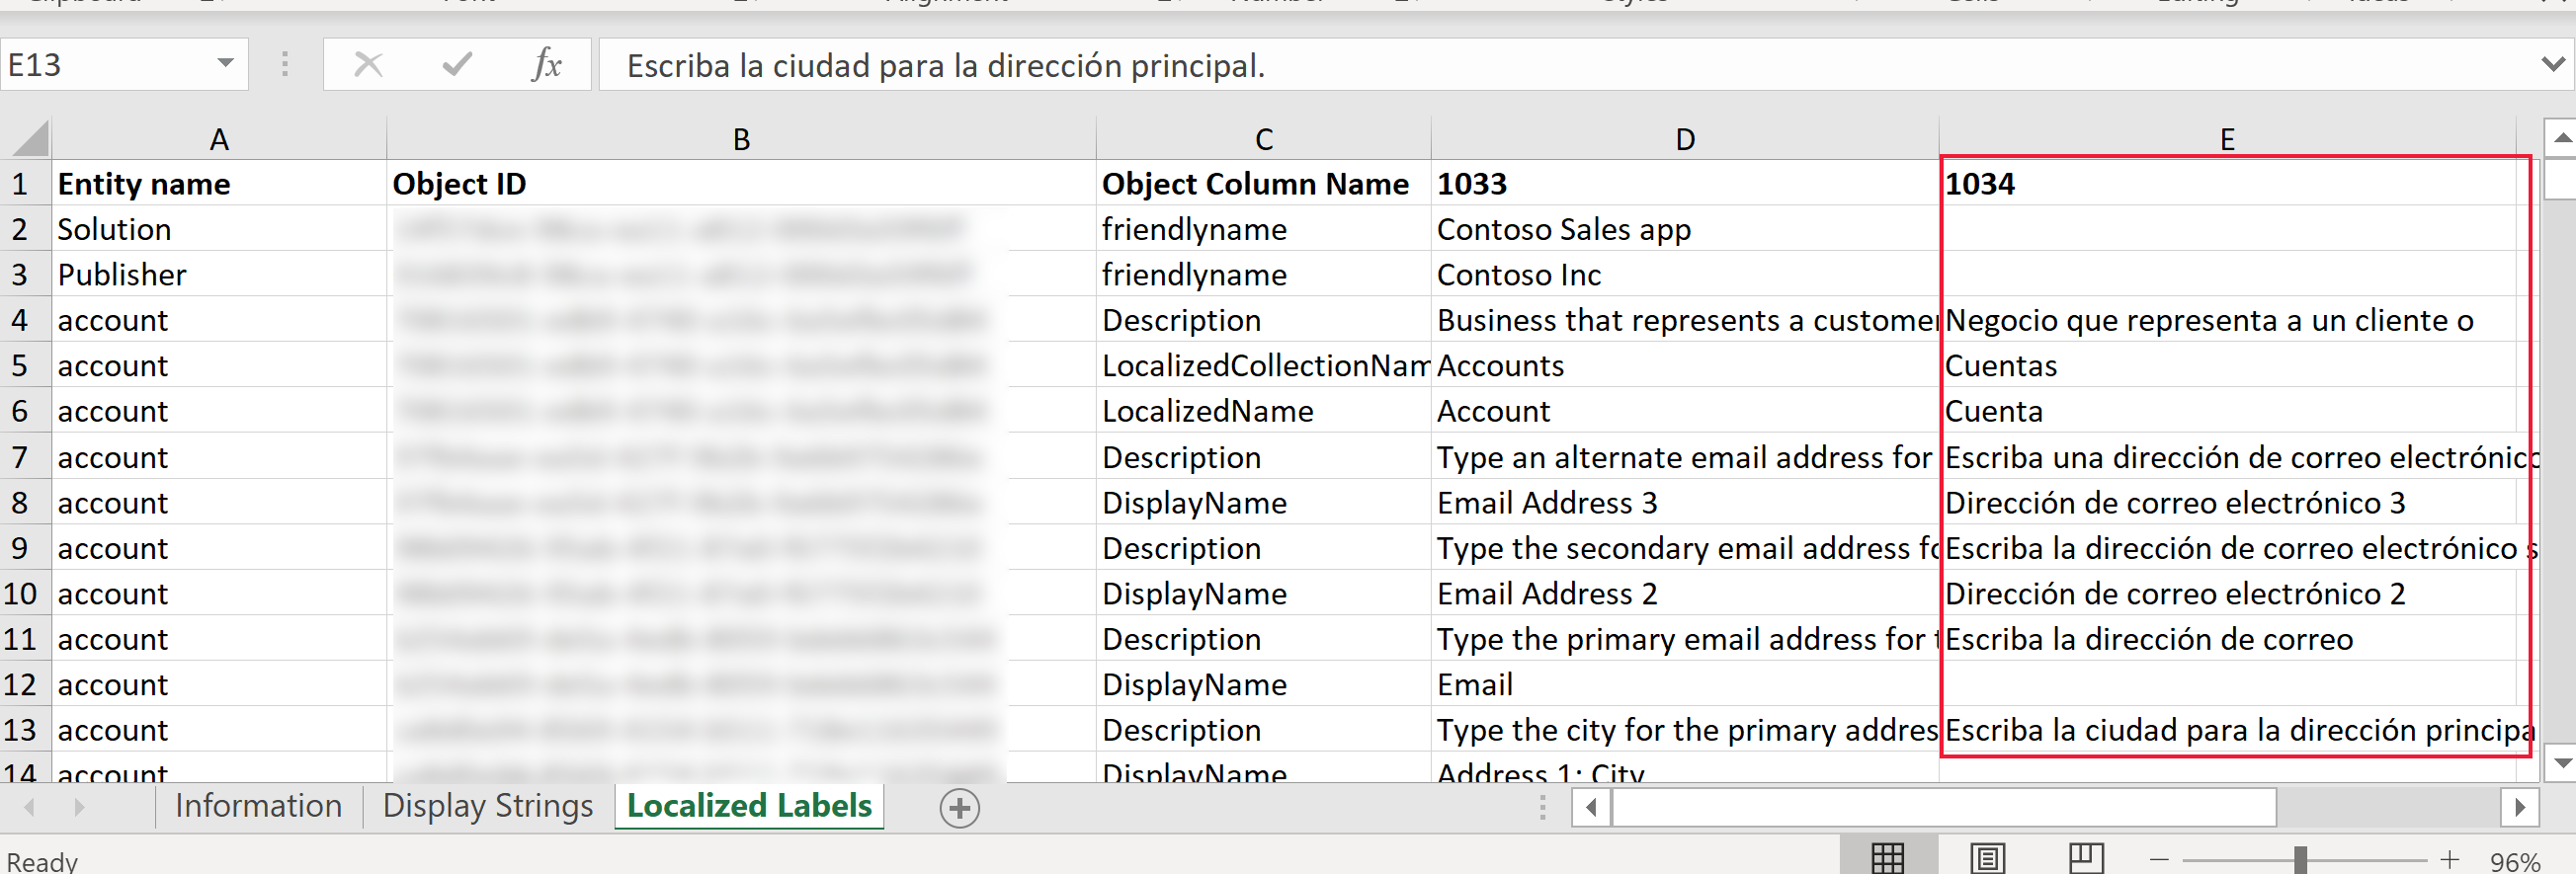Click next sheet navigation arrow
This screenshot has height=874, width=2576.
pos(79,806)
